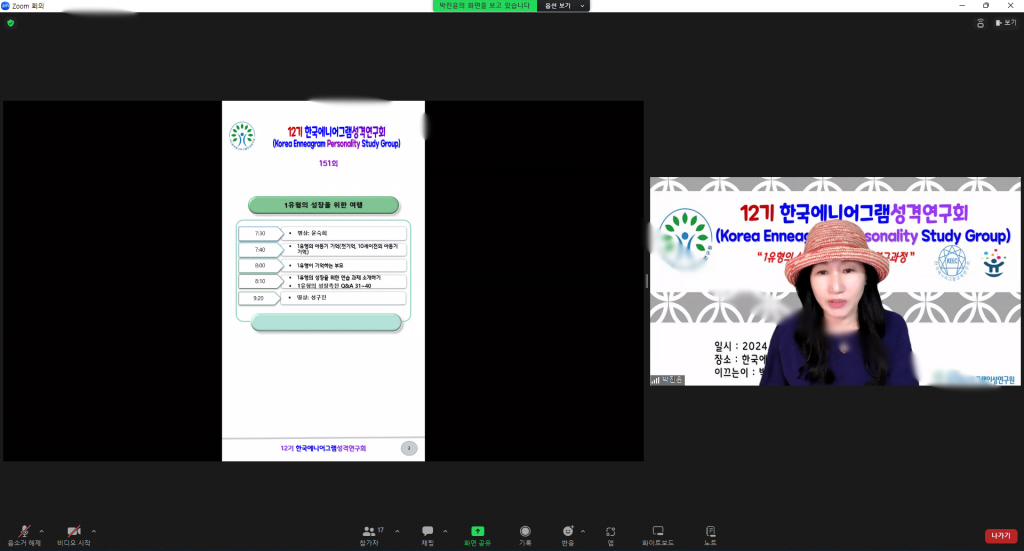Viewport: 1024px width, 551px height.
Task: Click the slide's next arrow button
Action: point(409,448)
